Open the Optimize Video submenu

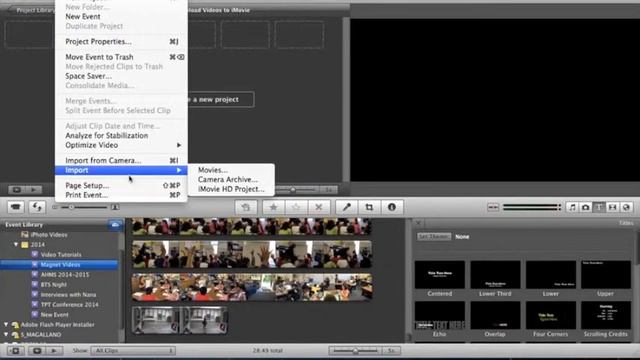(x=121, y=145)
